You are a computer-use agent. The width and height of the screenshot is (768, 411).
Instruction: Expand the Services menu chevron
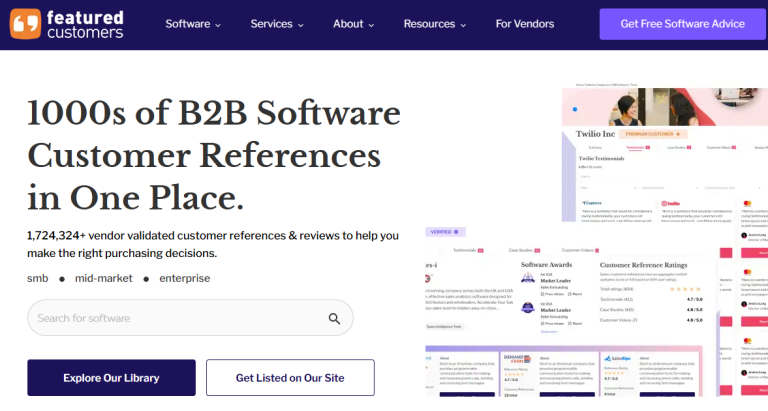(301, 25)
